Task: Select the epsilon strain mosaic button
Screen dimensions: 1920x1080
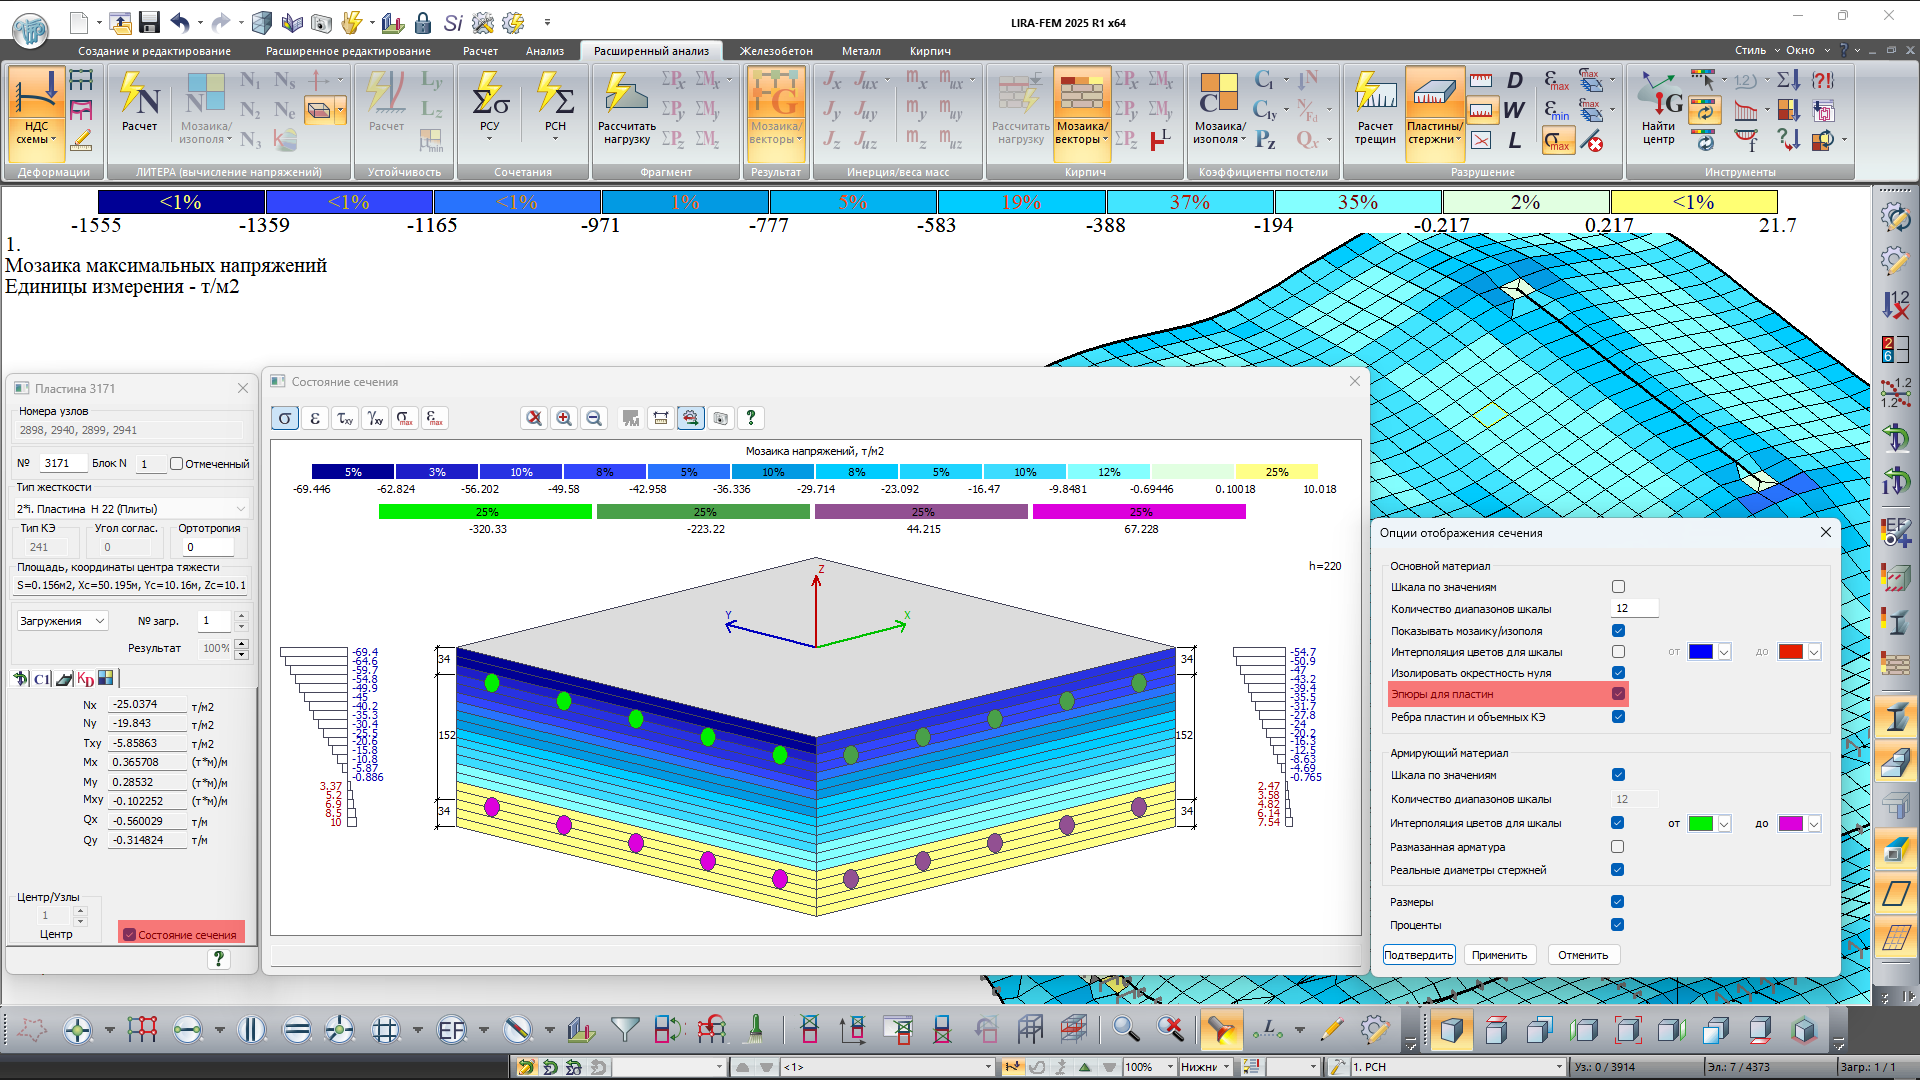Action: pos(315,418)
